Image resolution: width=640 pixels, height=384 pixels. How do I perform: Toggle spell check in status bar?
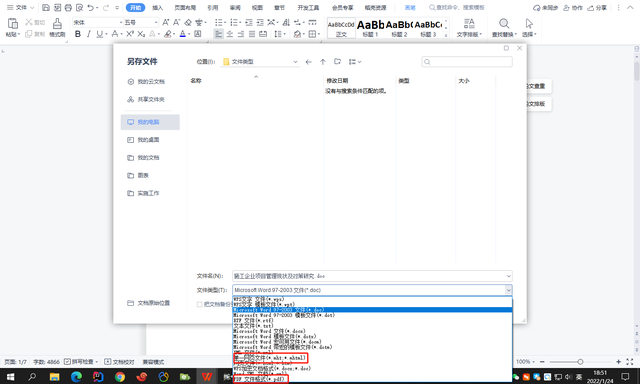[81, 362]
